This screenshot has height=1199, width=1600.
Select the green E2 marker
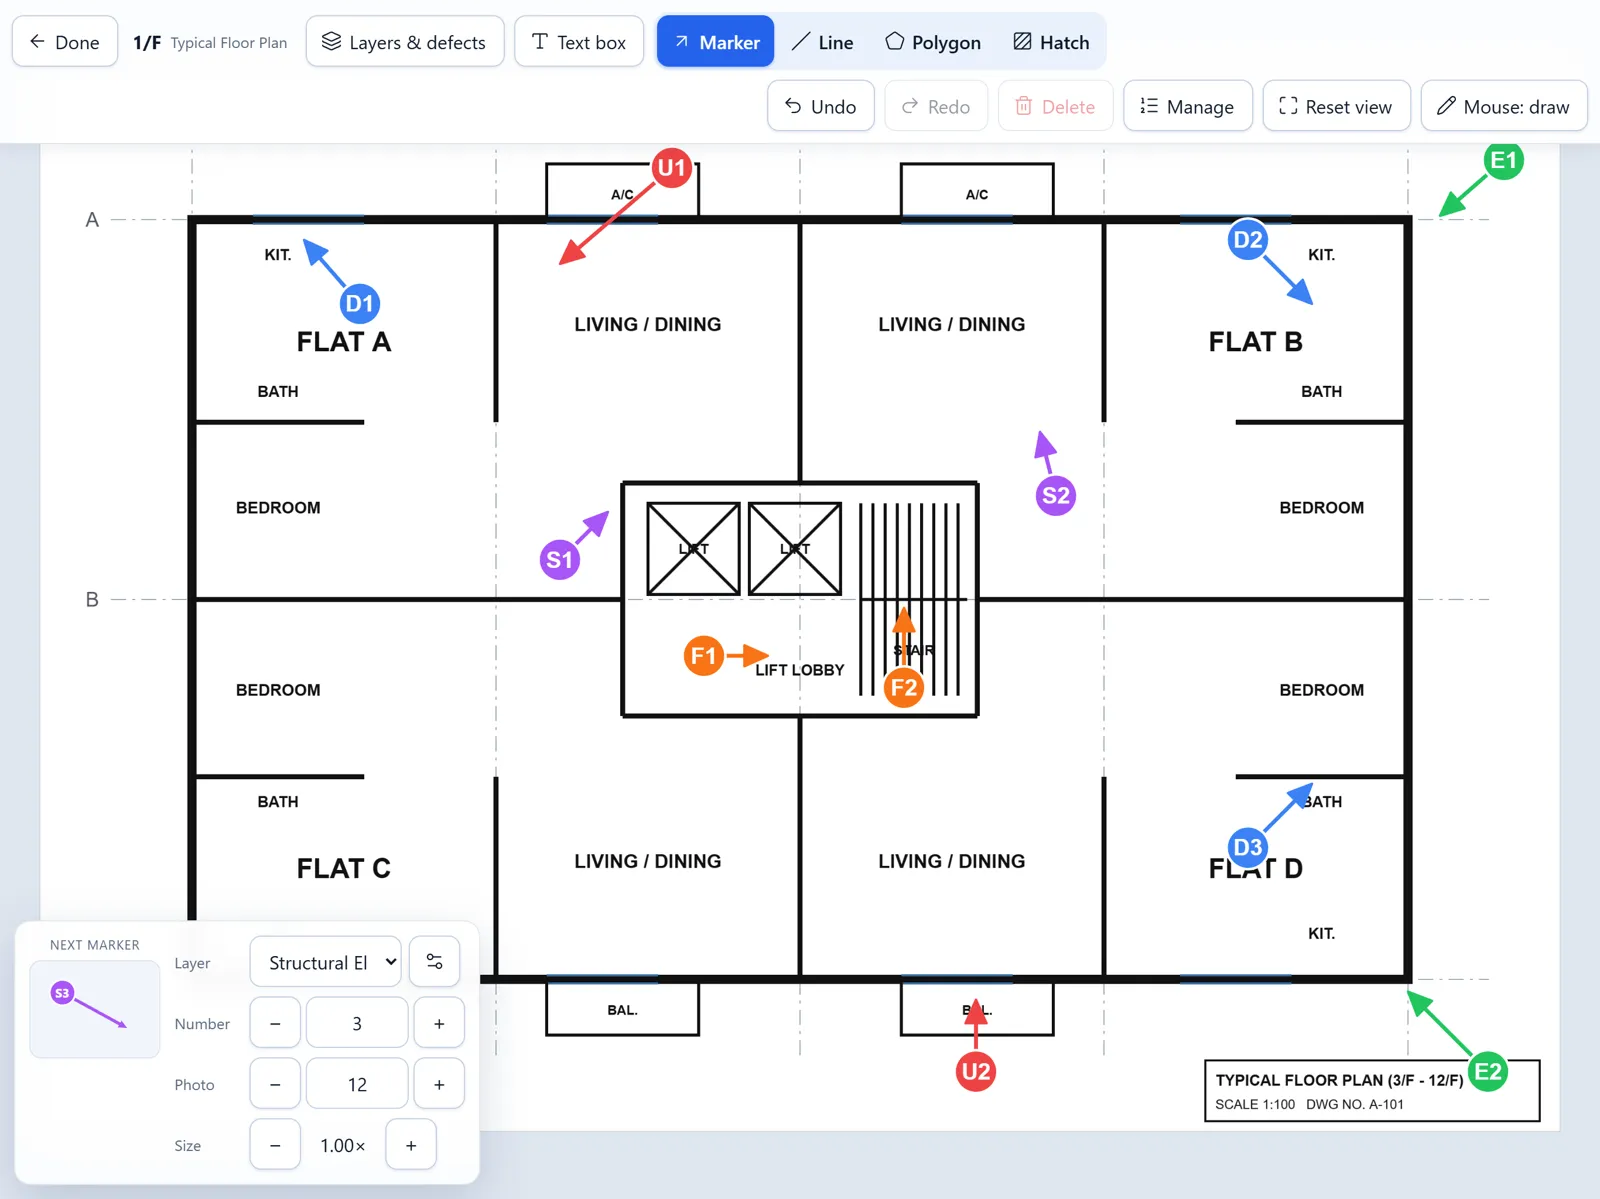coord(1488,1072)
